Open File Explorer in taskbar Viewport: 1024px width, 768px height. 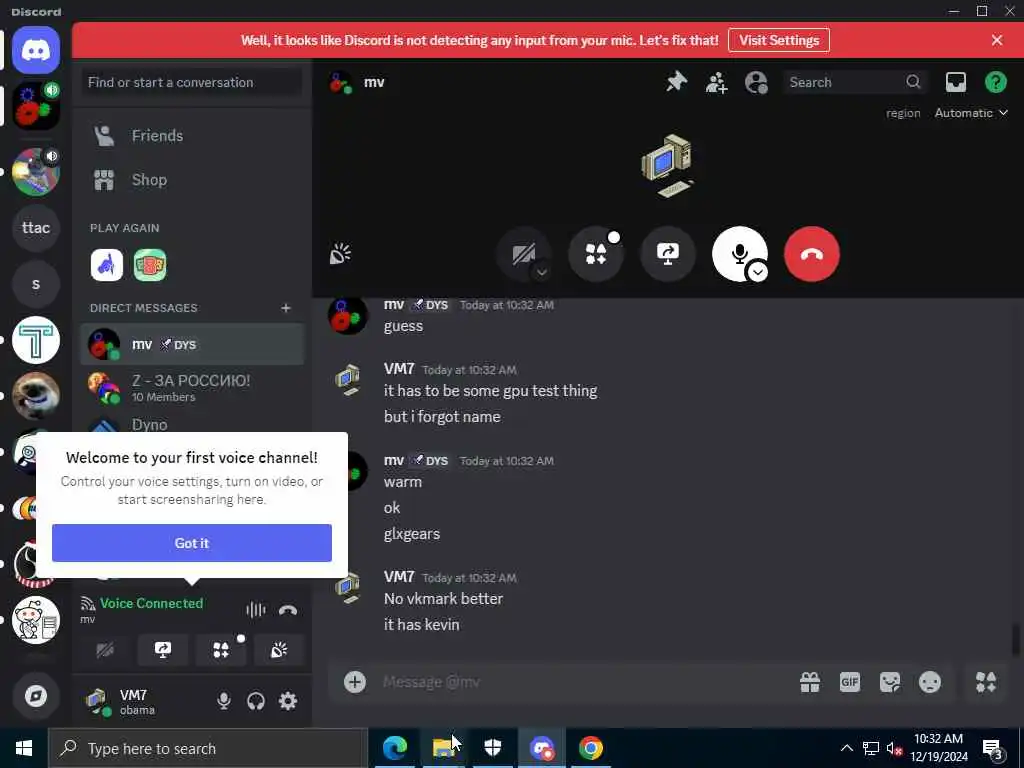(x=443, y=748)
